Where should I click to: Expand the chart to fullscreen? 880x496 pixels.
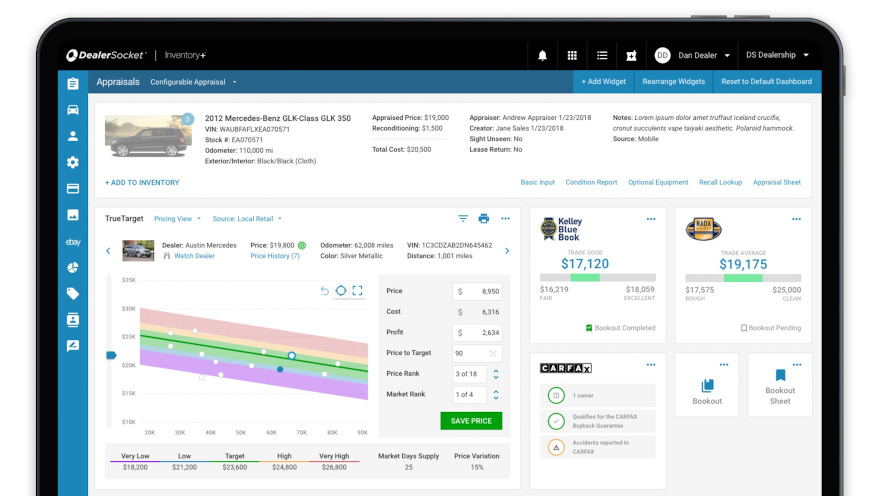point(357,290)
